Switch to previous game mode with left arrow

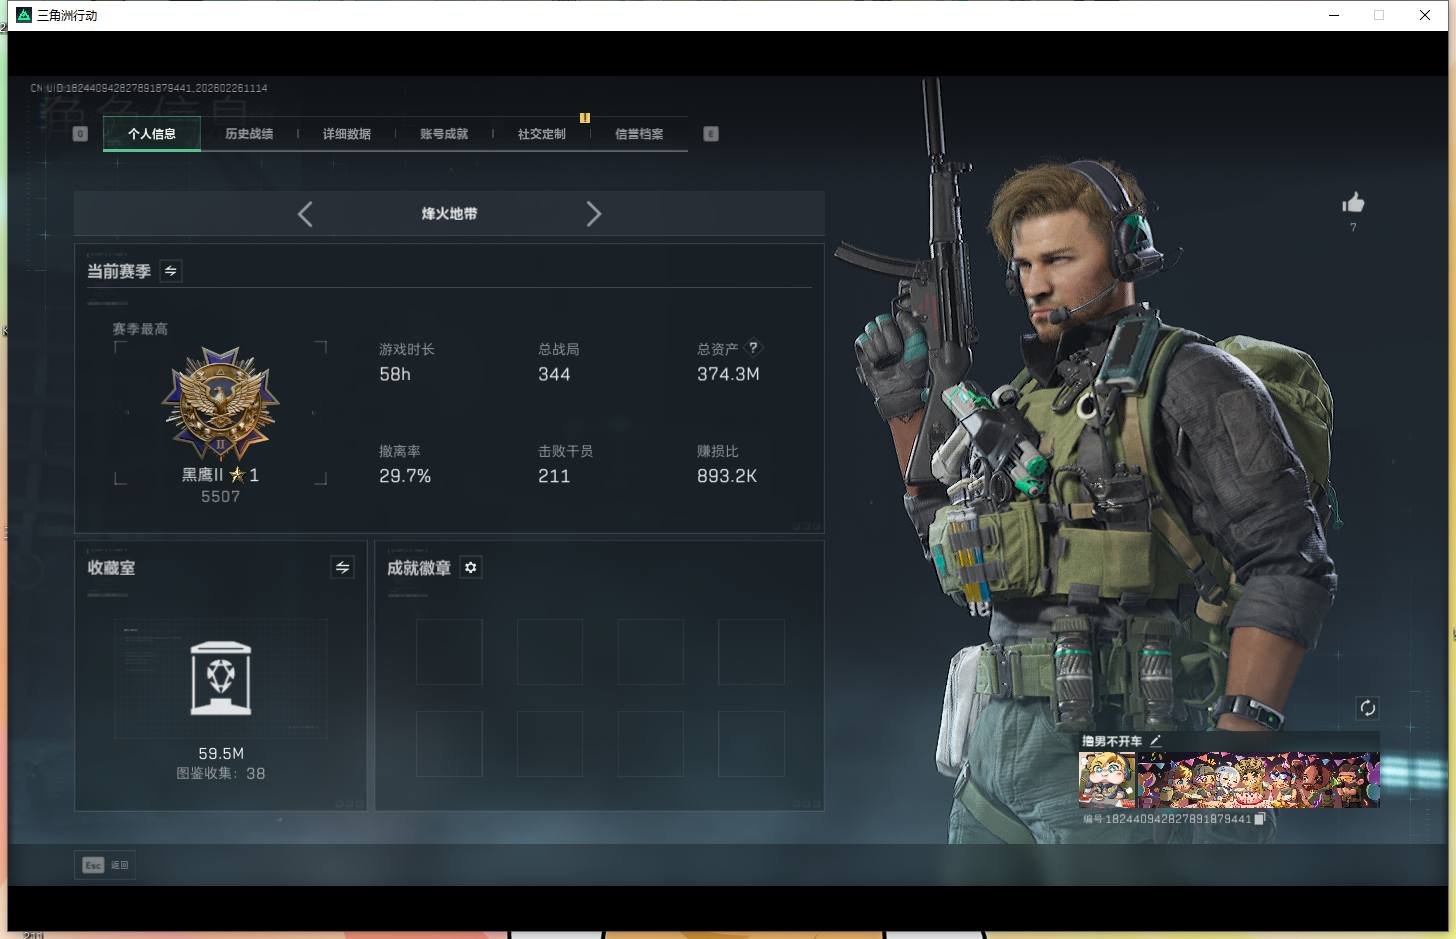pyautogui.click(x=305, y=214)
